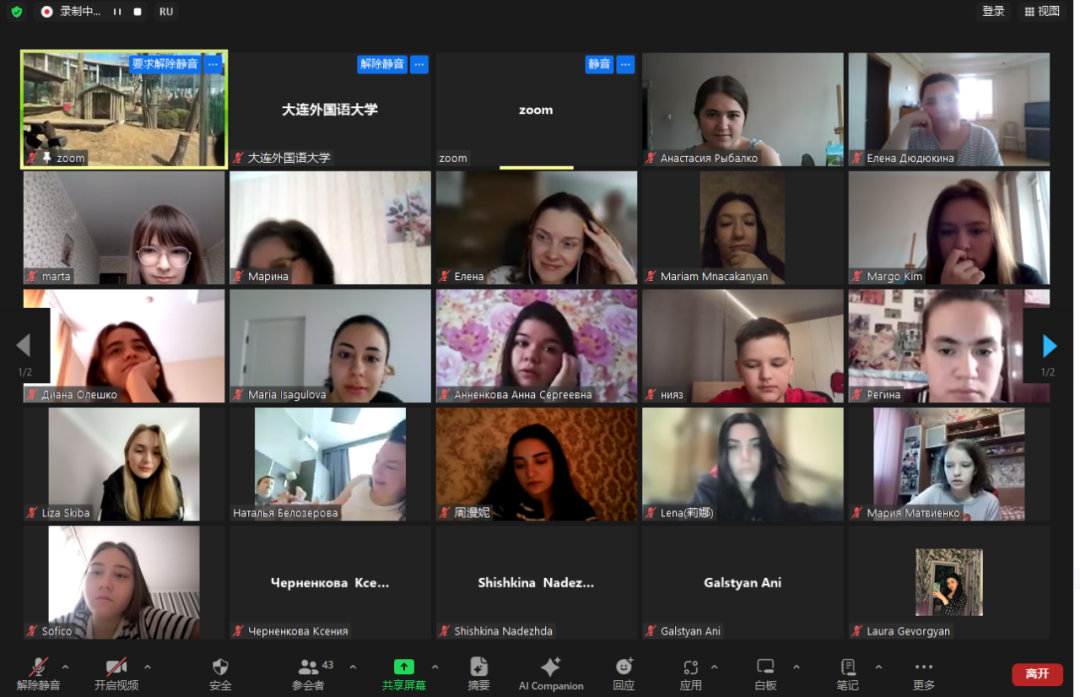Click Unmute (解除静音) on 大连外国语大学 tile
The width and height of the screenshot is (1080, 697).
[x=382, y=64]
